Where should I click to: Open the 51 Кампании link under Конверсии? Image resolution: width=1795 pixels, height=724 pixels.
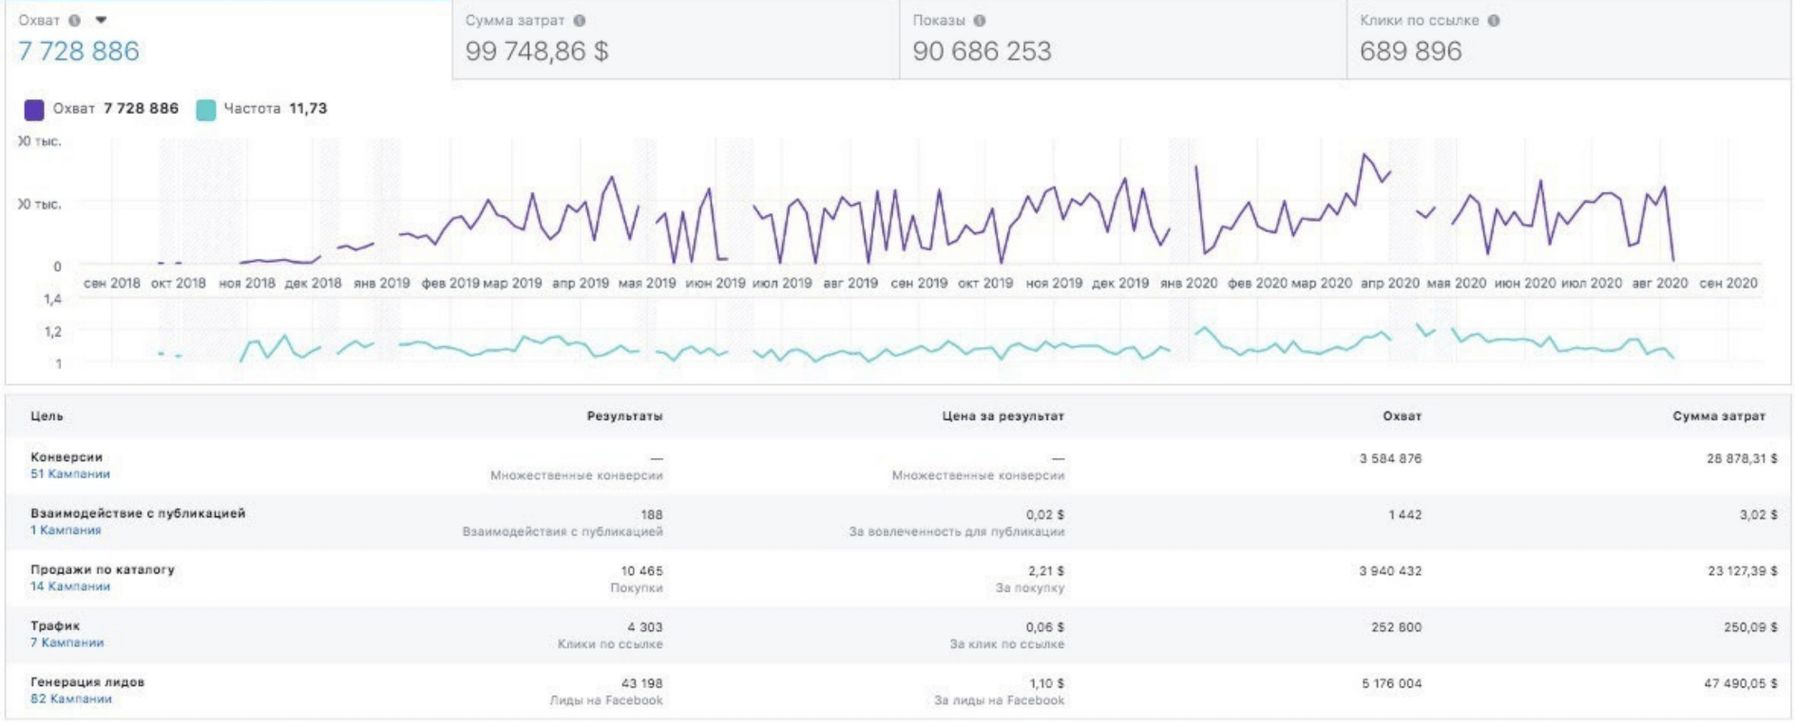point(70,474)
